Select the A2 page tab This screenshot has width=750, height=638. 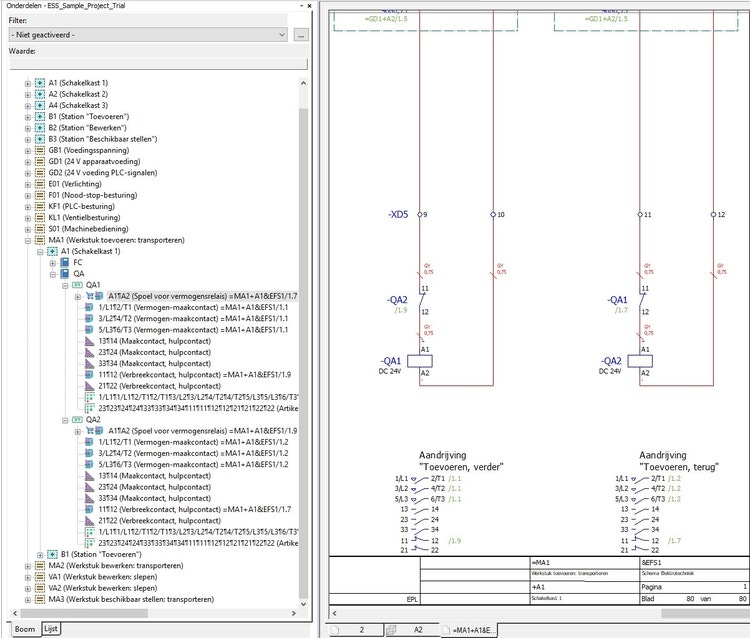420,630
